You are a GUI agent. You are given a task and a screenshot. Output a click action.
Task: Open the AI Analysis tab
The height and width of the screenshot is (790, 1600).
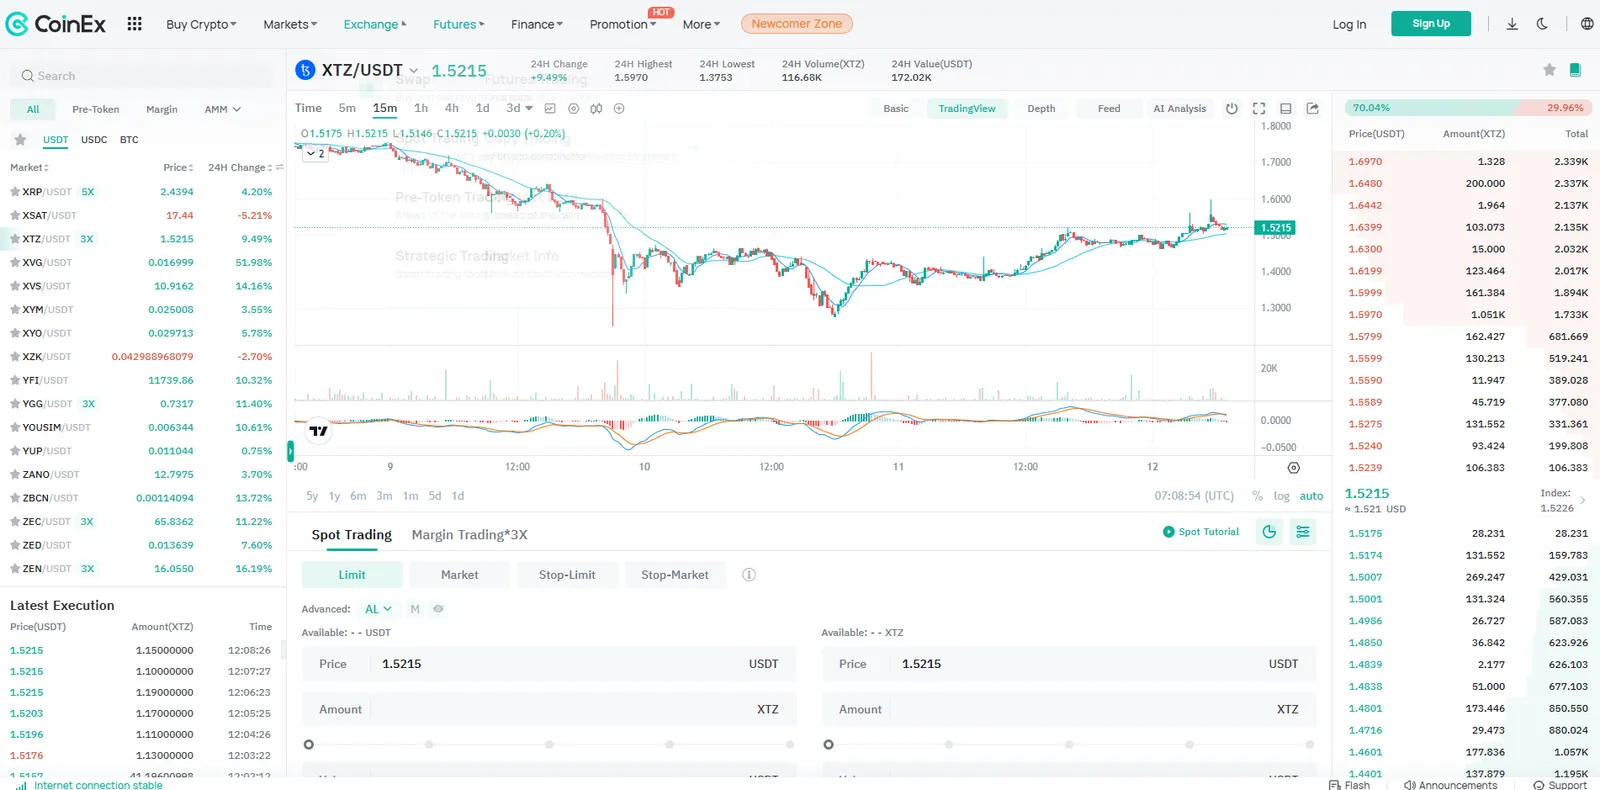1180,108
